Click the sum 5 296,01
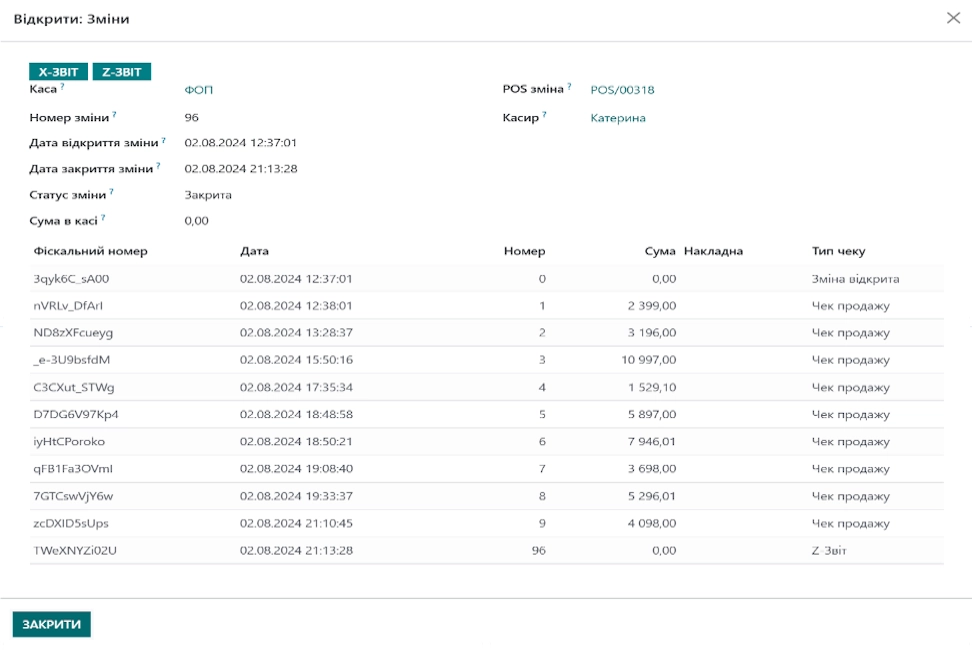This screenshot has width=972, height=650. 652,496
